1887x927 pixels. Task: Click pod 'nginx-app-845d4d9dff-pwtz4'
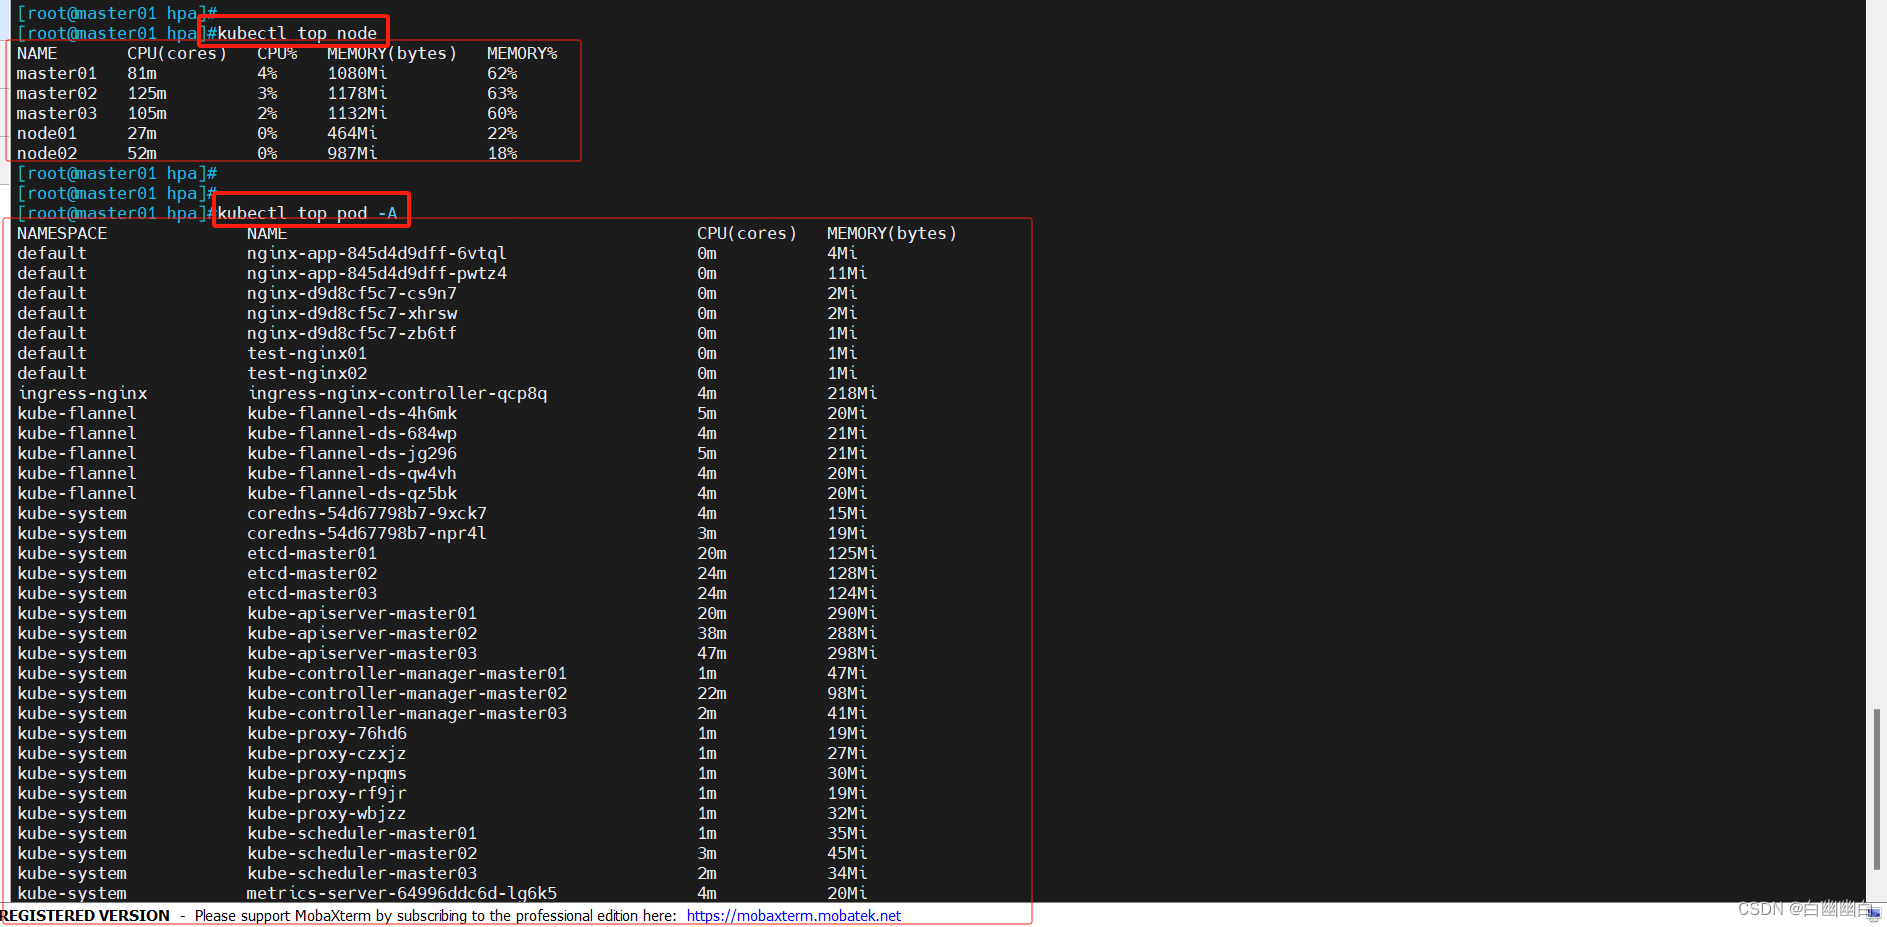[x=377, y=273]
